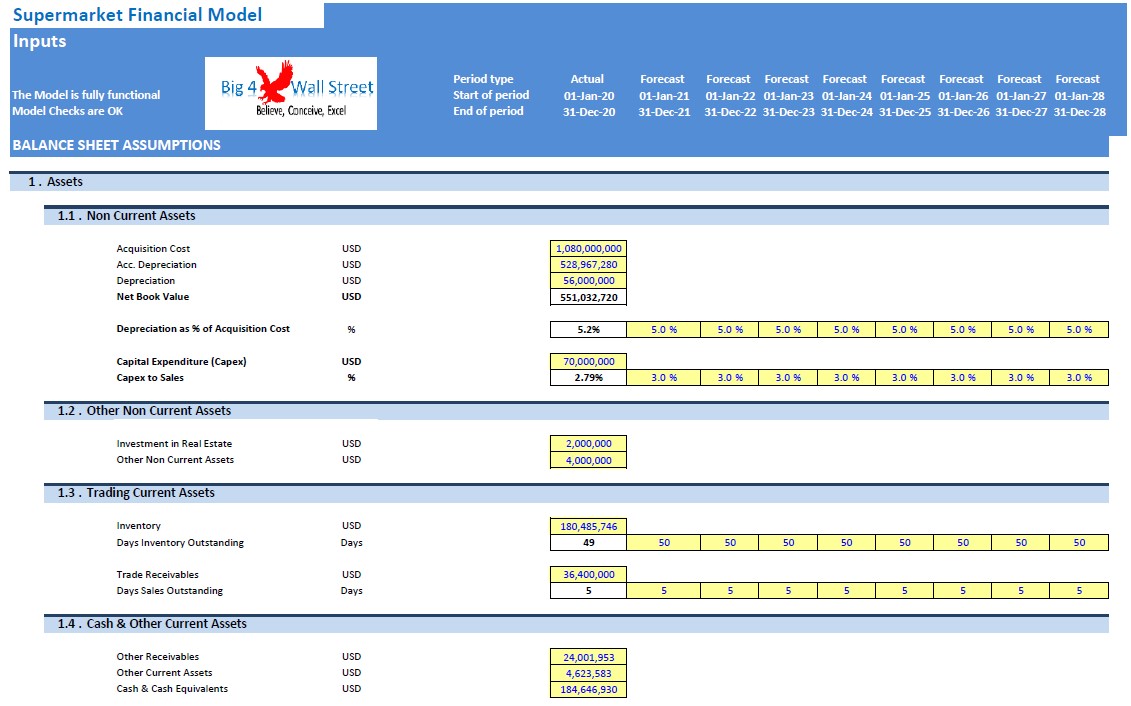Select the Other Current Assets value 4,623,583

pyautogui.click(x=589, y=673)
